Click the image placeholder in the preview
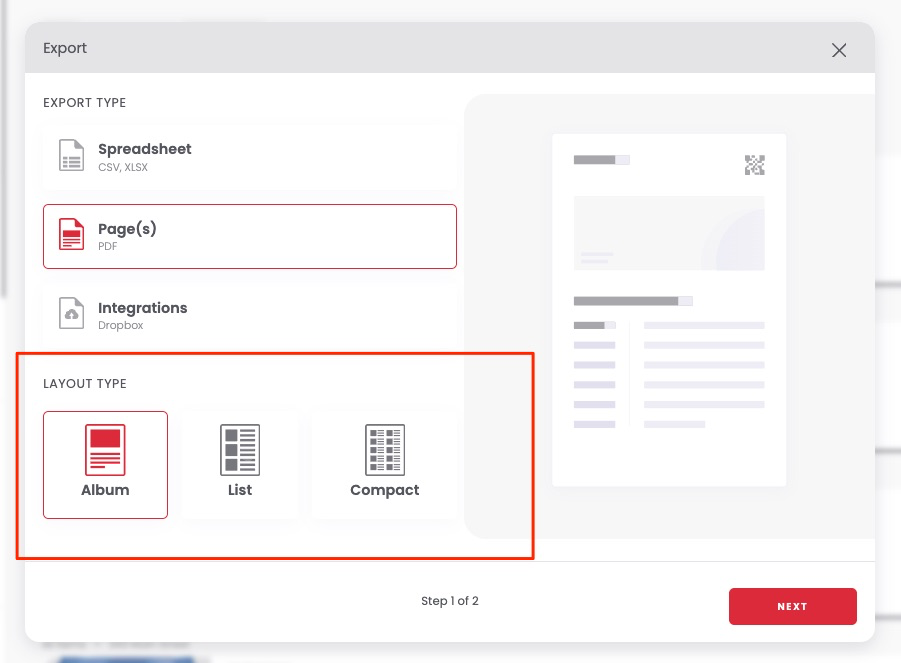Viewport: 901px width, 663px height. point(669,233)
